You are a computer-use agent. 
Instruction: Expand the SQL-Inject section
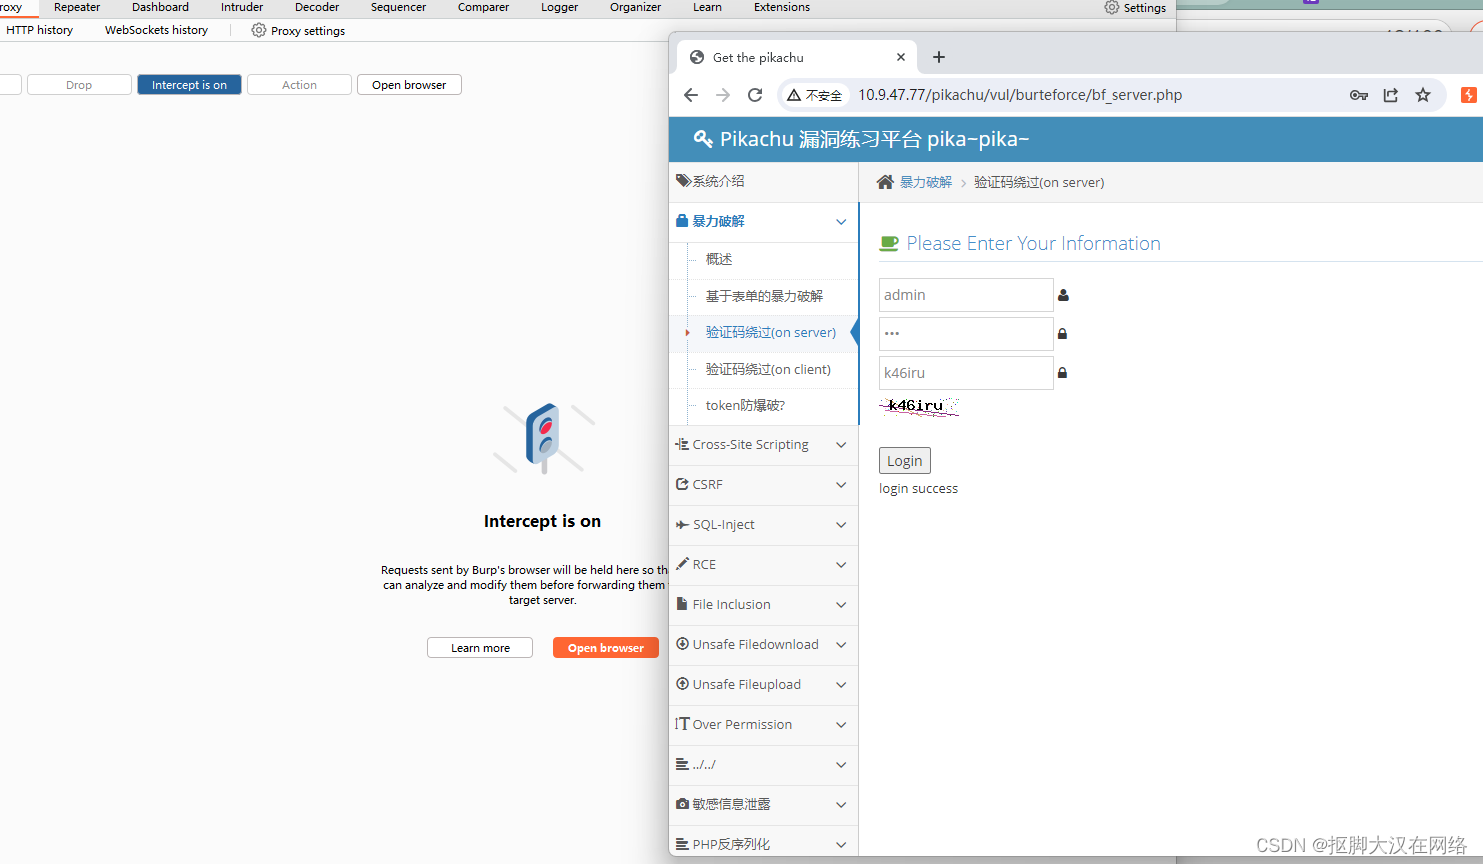pos(763,525)
